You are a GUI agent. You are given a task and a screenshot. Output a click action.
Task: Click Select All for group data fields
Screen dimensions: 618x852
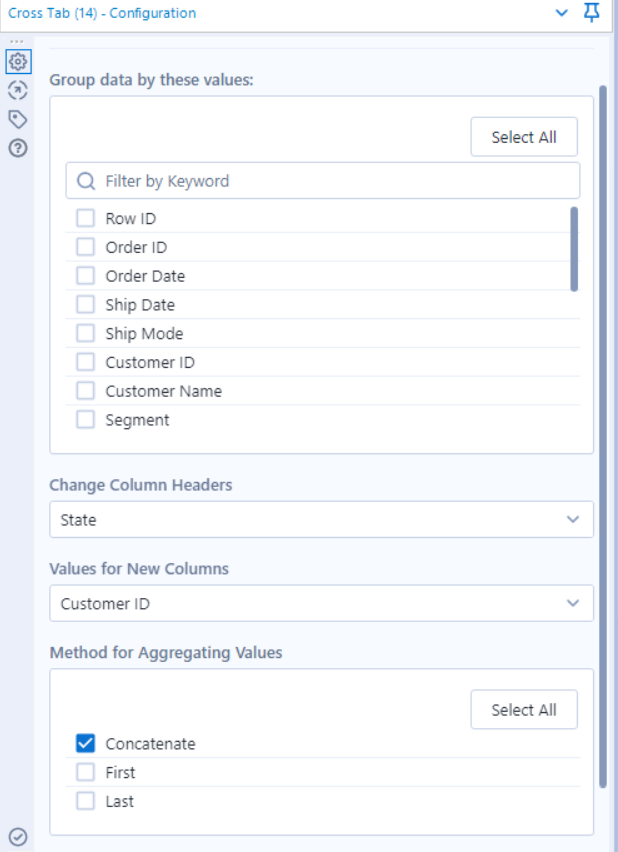(524, 137)
